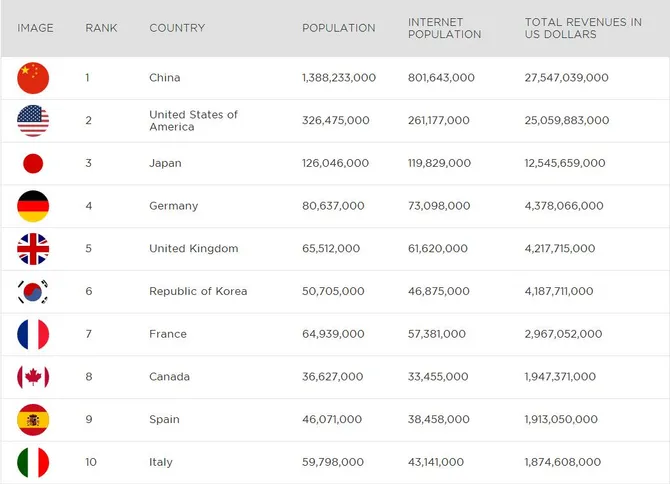
Task: Click the France flag icon
Action: tap(33, 334)
